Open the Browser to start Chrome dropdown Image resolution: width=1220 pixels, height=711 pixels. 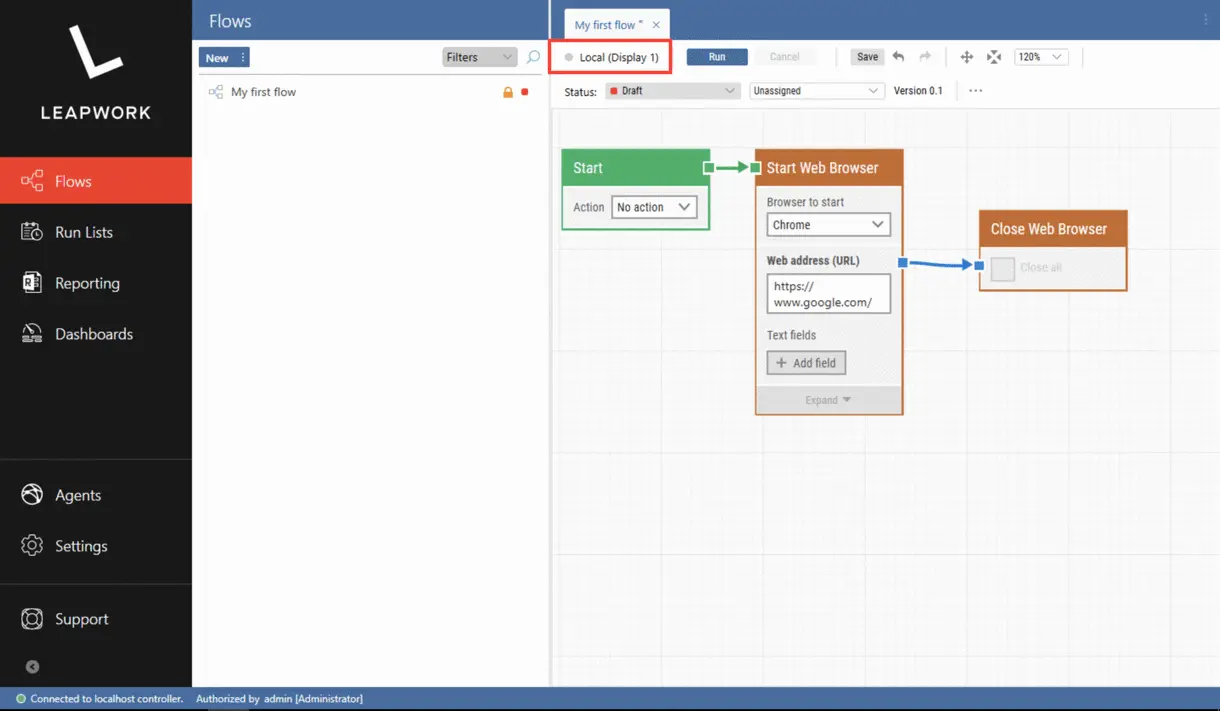pos(828,225)
